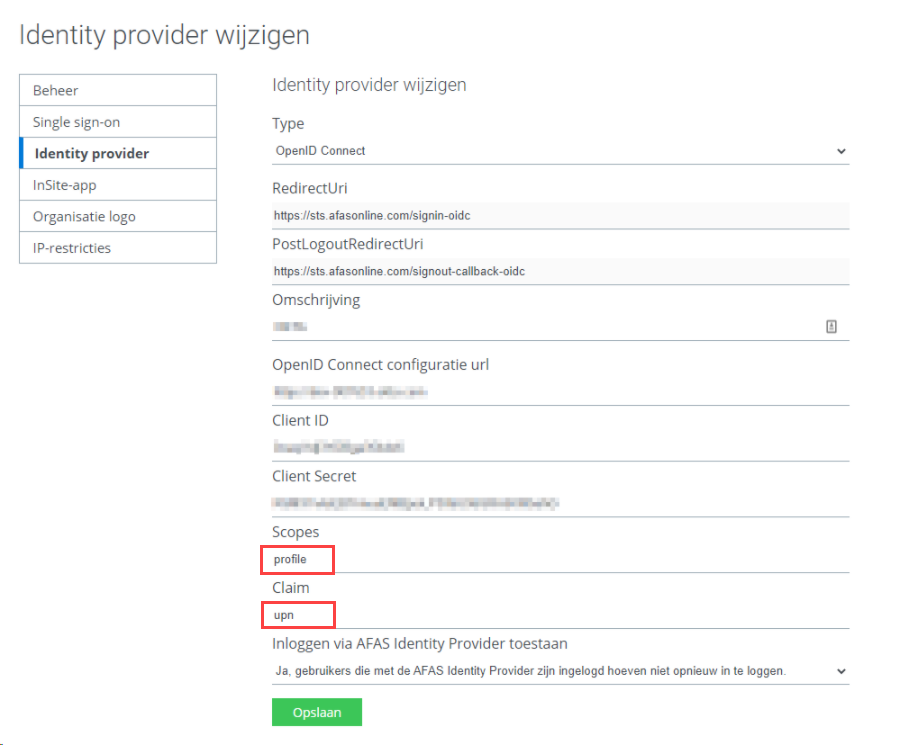The width and height of the screenshot is (918, 745).
Task: Edit the Scopes field containing profile
Action: click(560, 559)
